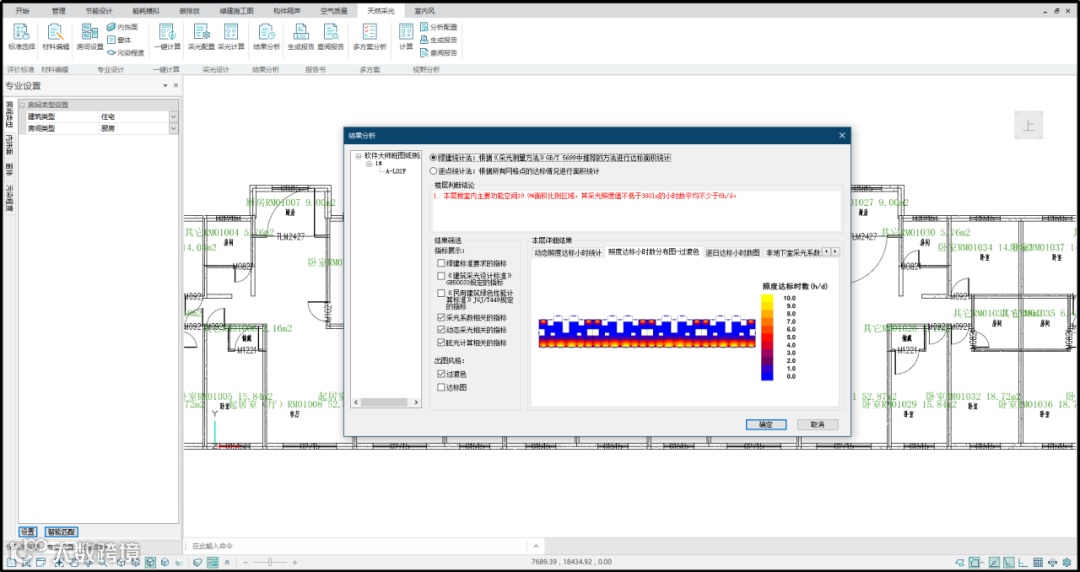1080x572 pixels.
Task: Click 查阅报告 in the 报告书 group
Action: pyautogui.click(x=331, y=37)
